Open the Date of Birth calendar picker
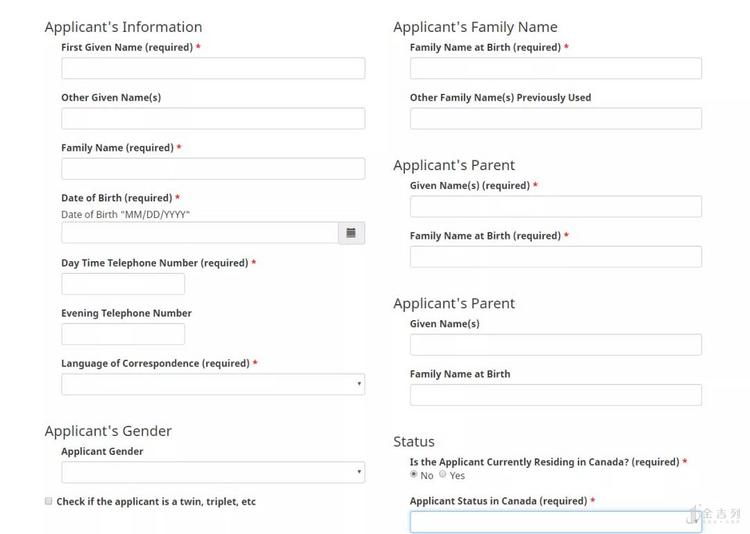 351,233
